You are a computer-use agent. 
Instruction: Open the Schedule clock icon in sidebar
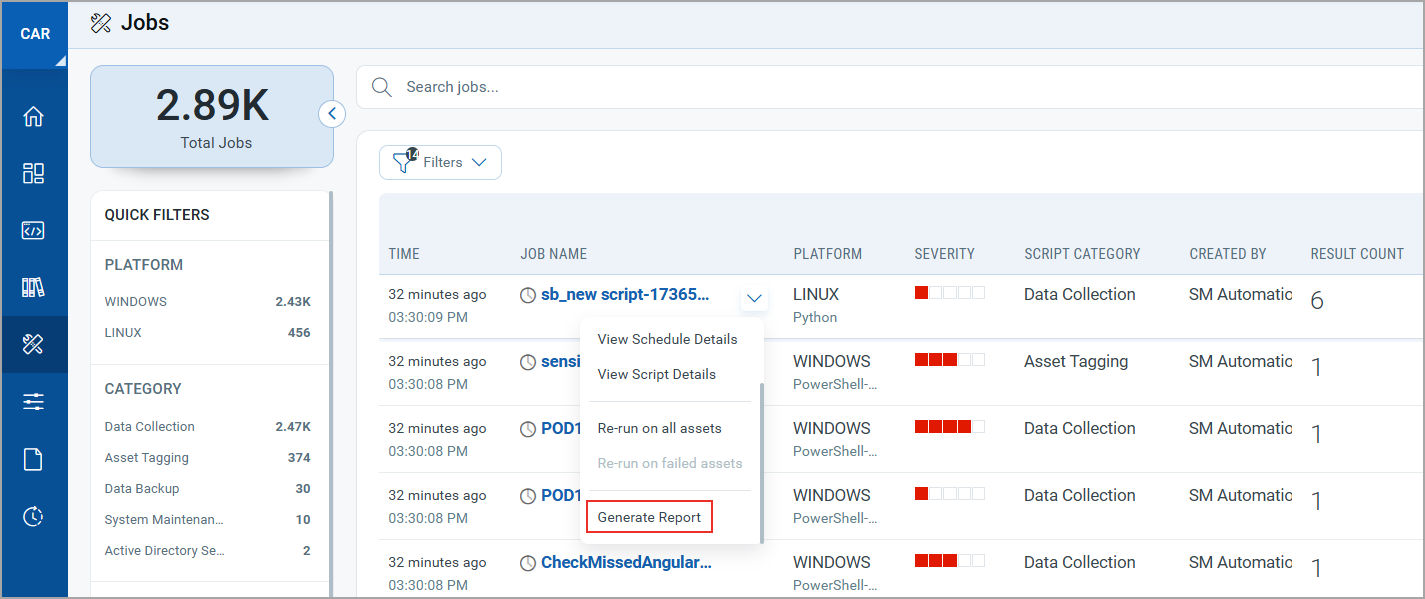[33, 516]
